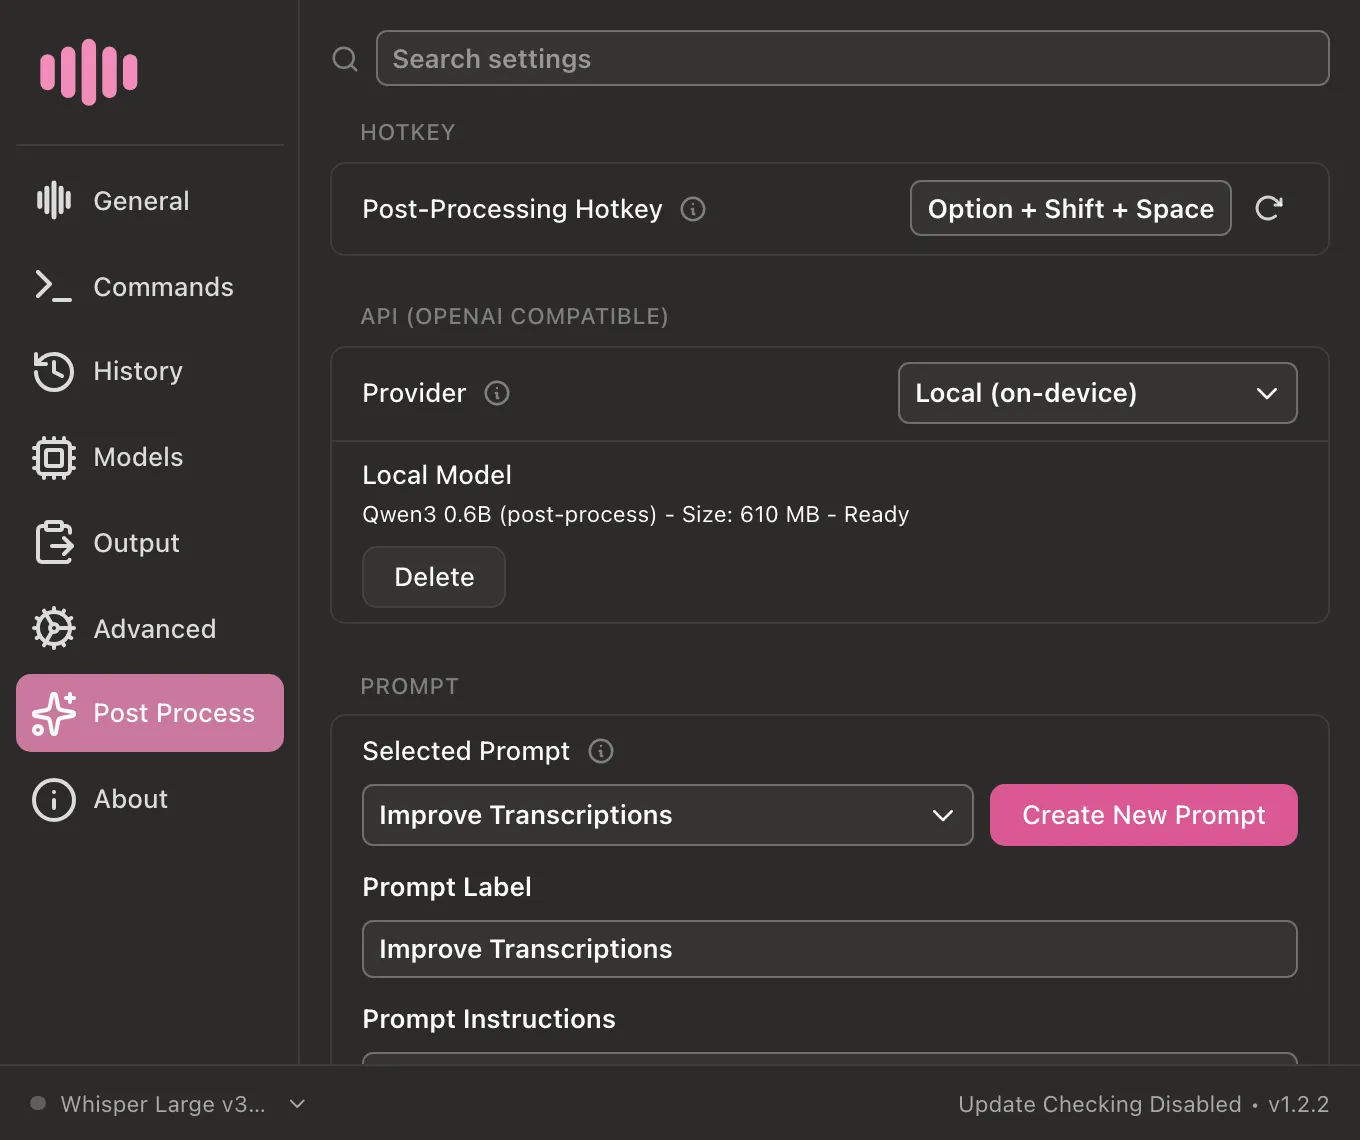Reset the post-processing hotkey with the refresh icon
Viewport: 1360px width, 1140px height.
point(1269,208)
